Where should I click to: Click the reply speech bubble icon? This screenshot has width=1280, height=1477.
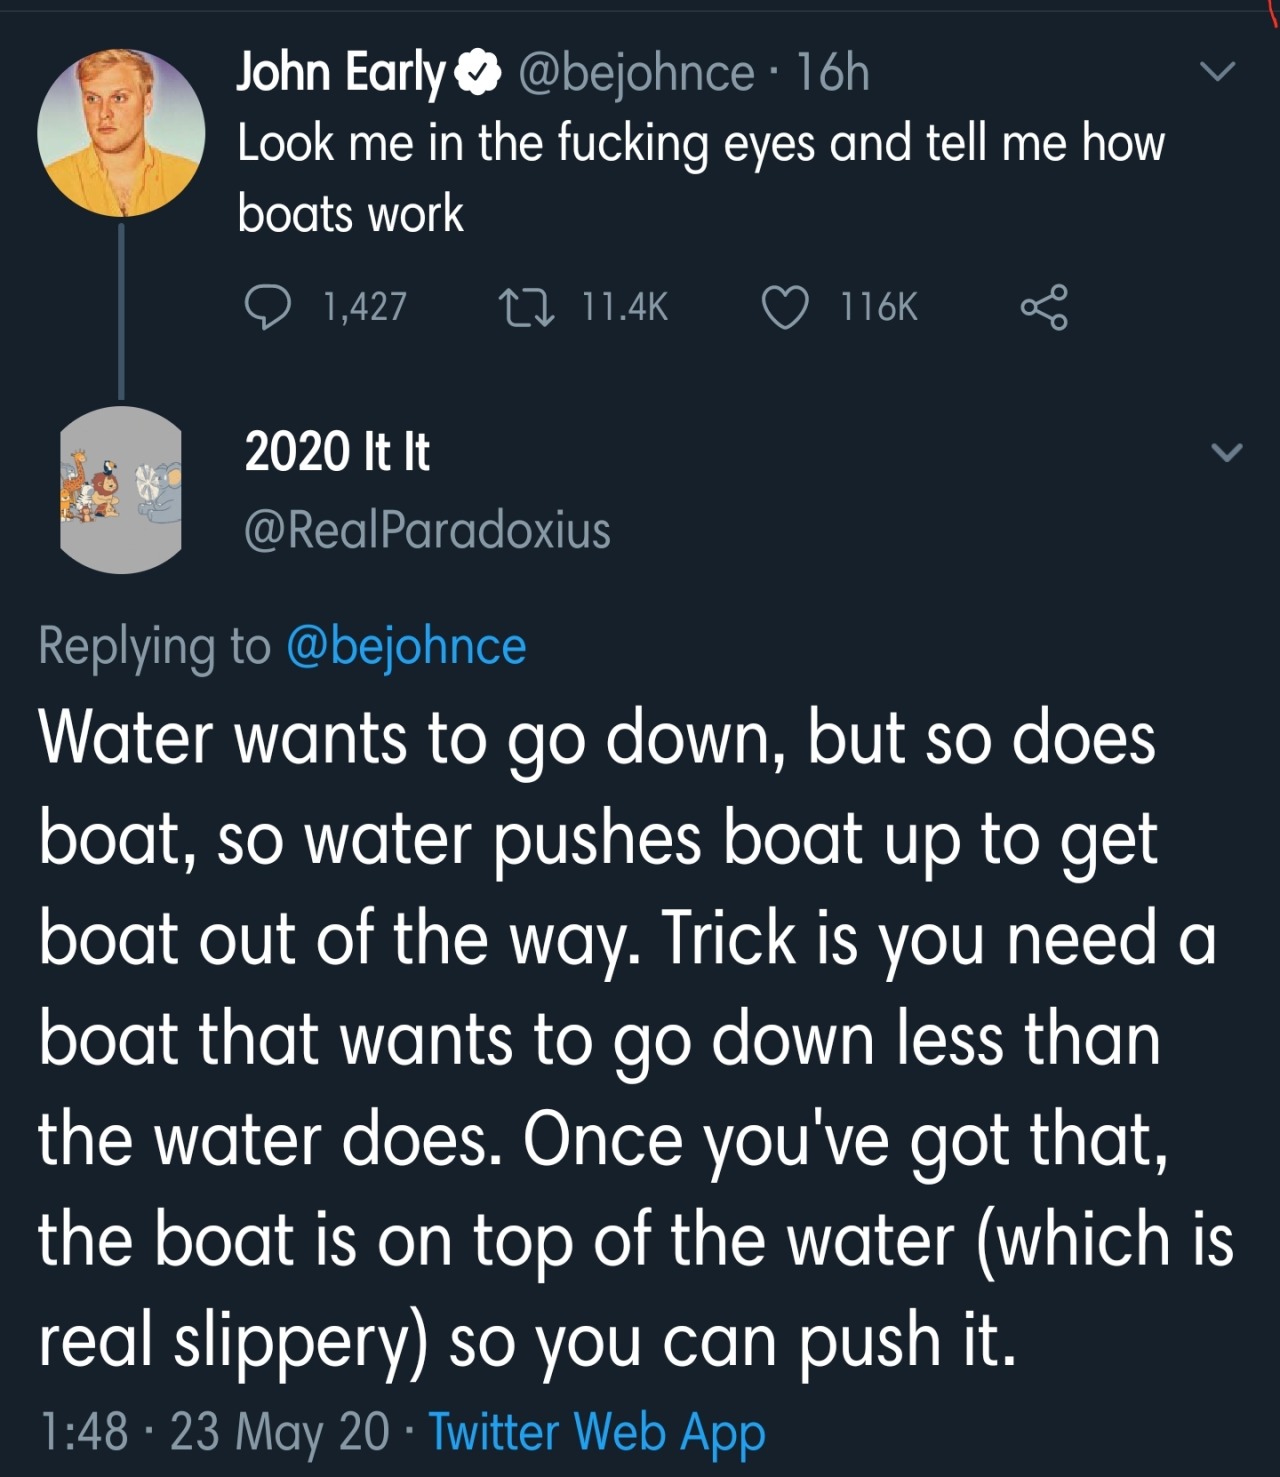pos(268,307)
